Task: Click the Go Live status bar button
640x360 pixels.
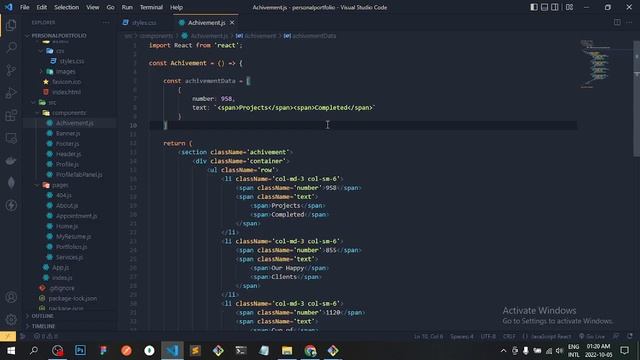Action: pos(592,336)
